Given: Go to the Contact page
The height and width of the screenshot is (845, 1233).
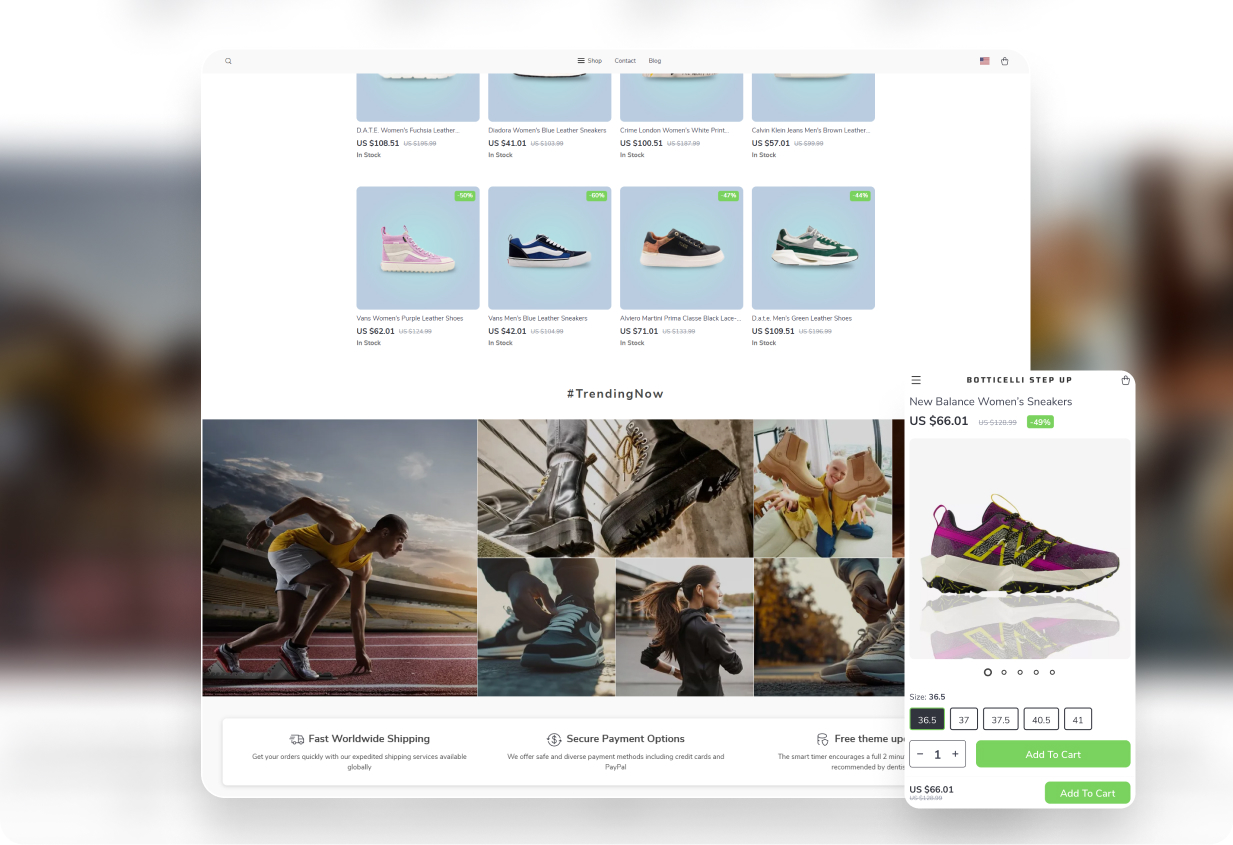Looking at the screenshot, I should click(x=625, y=61).
